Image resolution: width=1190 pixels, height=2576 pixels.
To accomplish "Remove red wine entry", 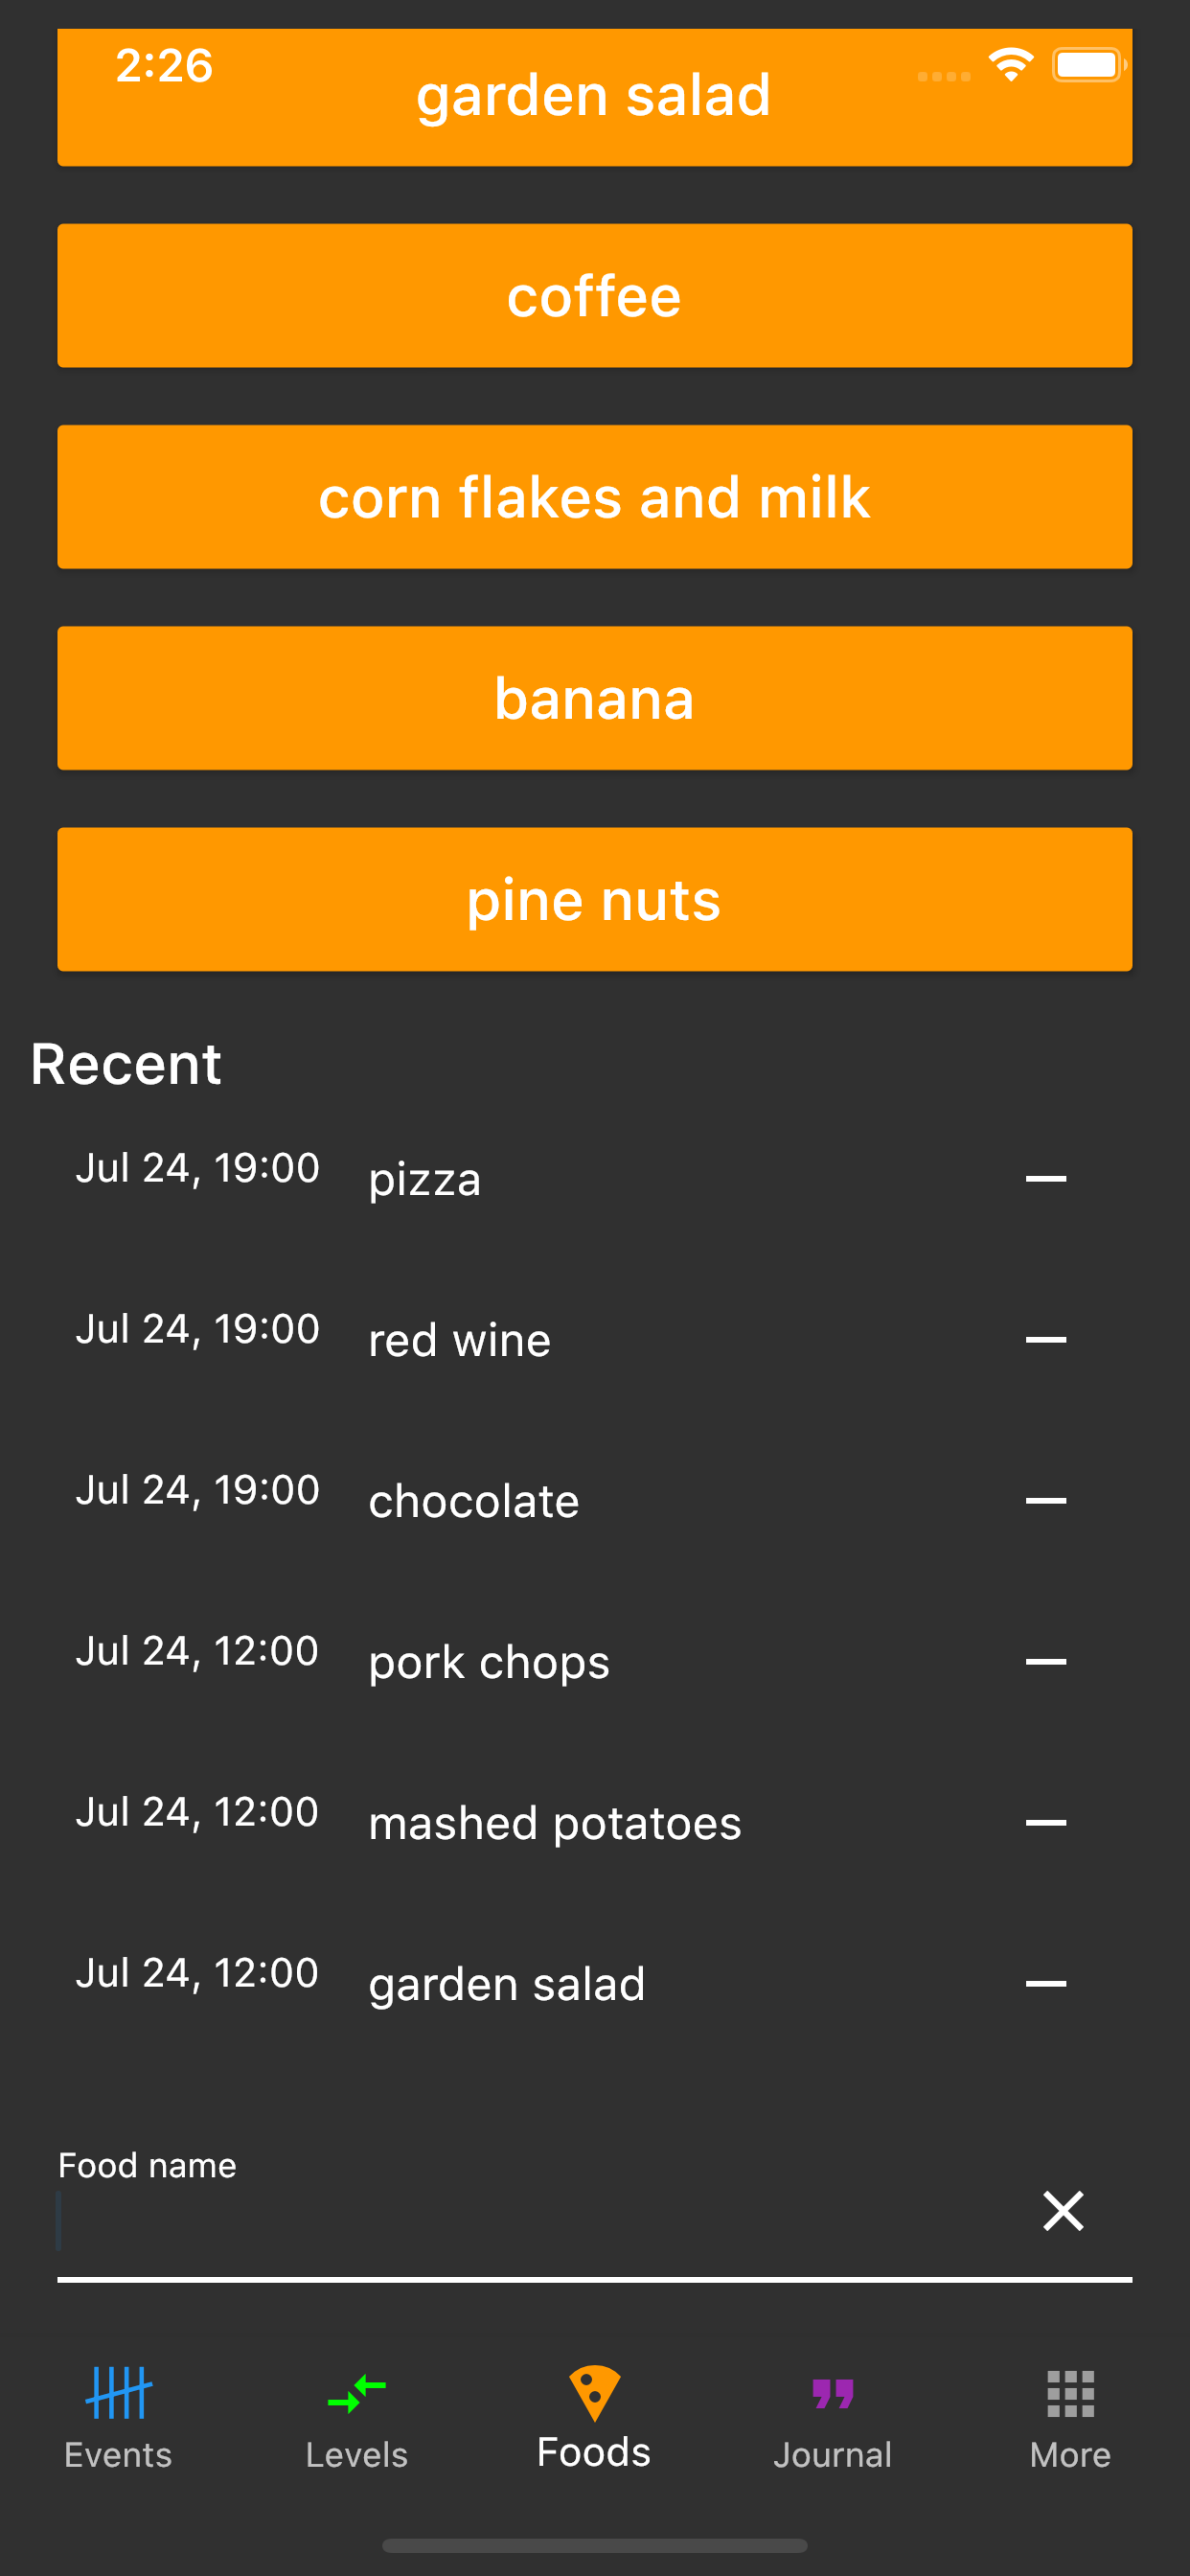I will coord(1045,1340).
